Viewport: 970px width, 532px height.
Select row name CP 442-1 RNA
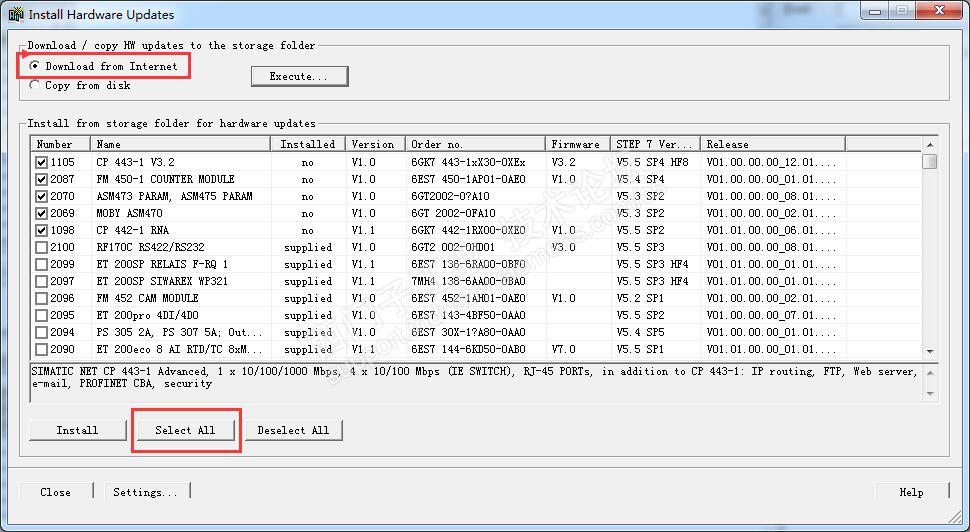tap(132, 230)
